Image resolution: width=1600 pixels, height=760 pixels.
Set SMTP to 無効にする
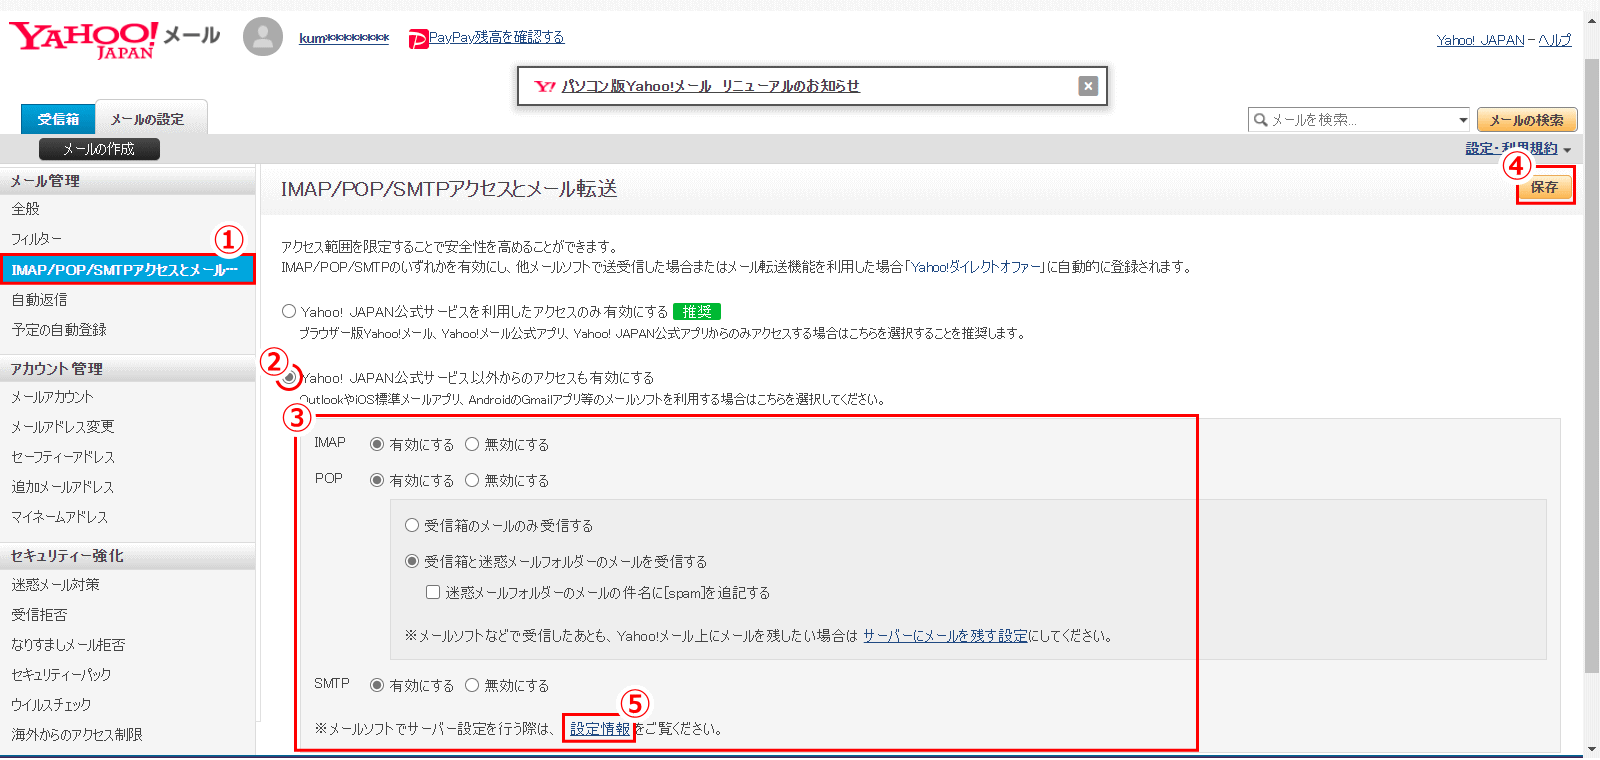coord(472,685)
